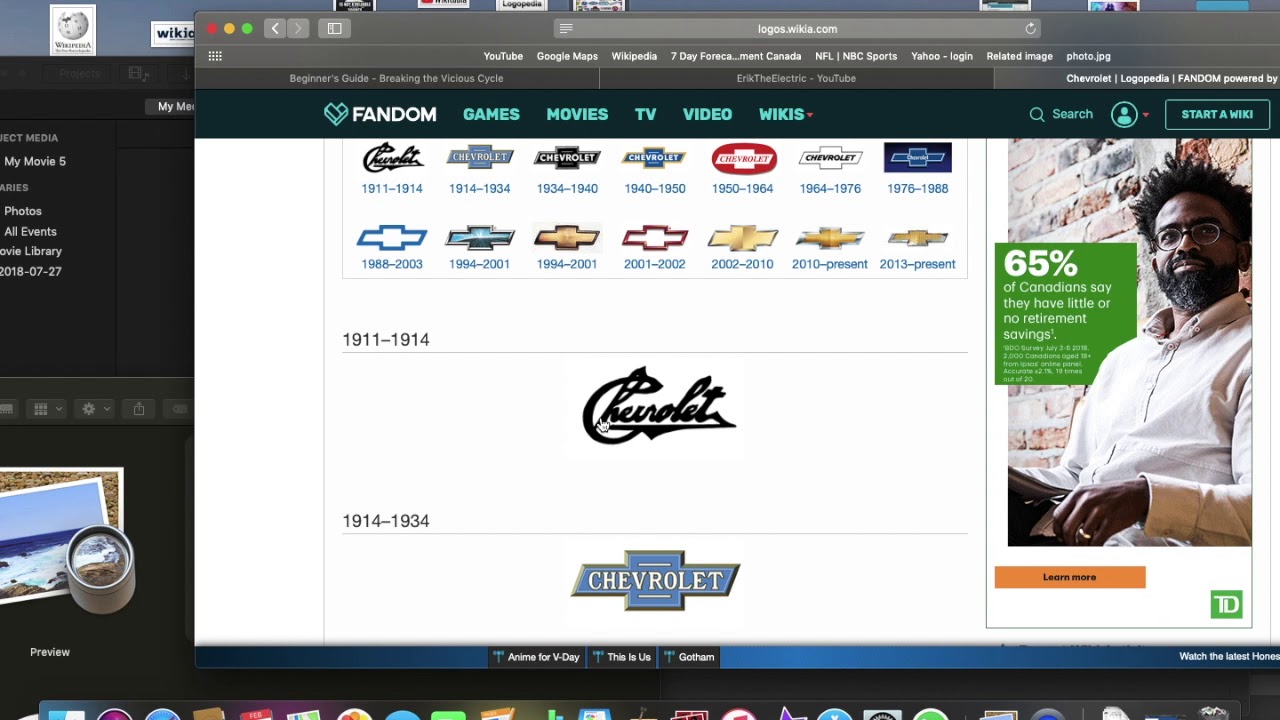This screenshot has height=720, width=1280.
Task: Switch to ErikTheElectric - YouTube tab
Action: (x=796, y=78)
